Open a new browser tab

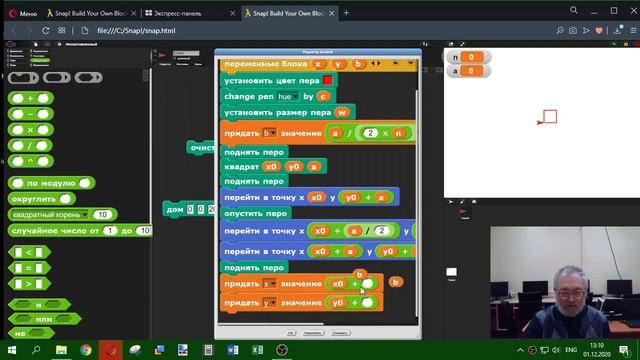tap(346, 13)
